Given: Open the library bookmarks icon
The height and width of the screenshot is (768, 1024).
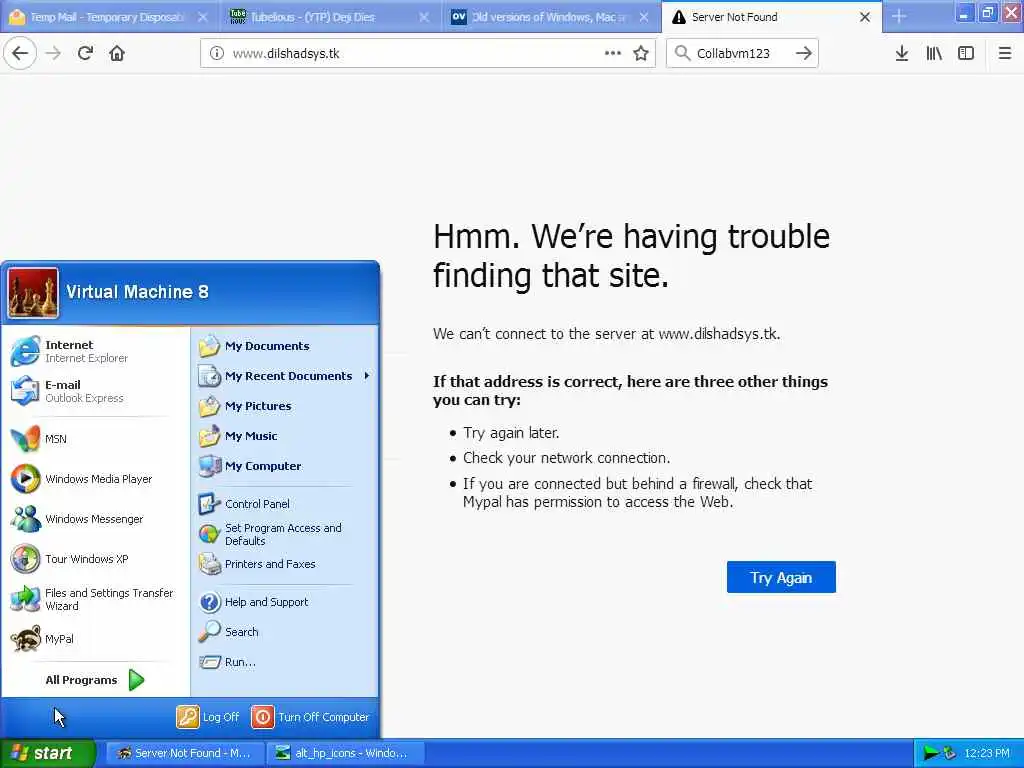Looking at the screenshot, I should click(934, 53).
